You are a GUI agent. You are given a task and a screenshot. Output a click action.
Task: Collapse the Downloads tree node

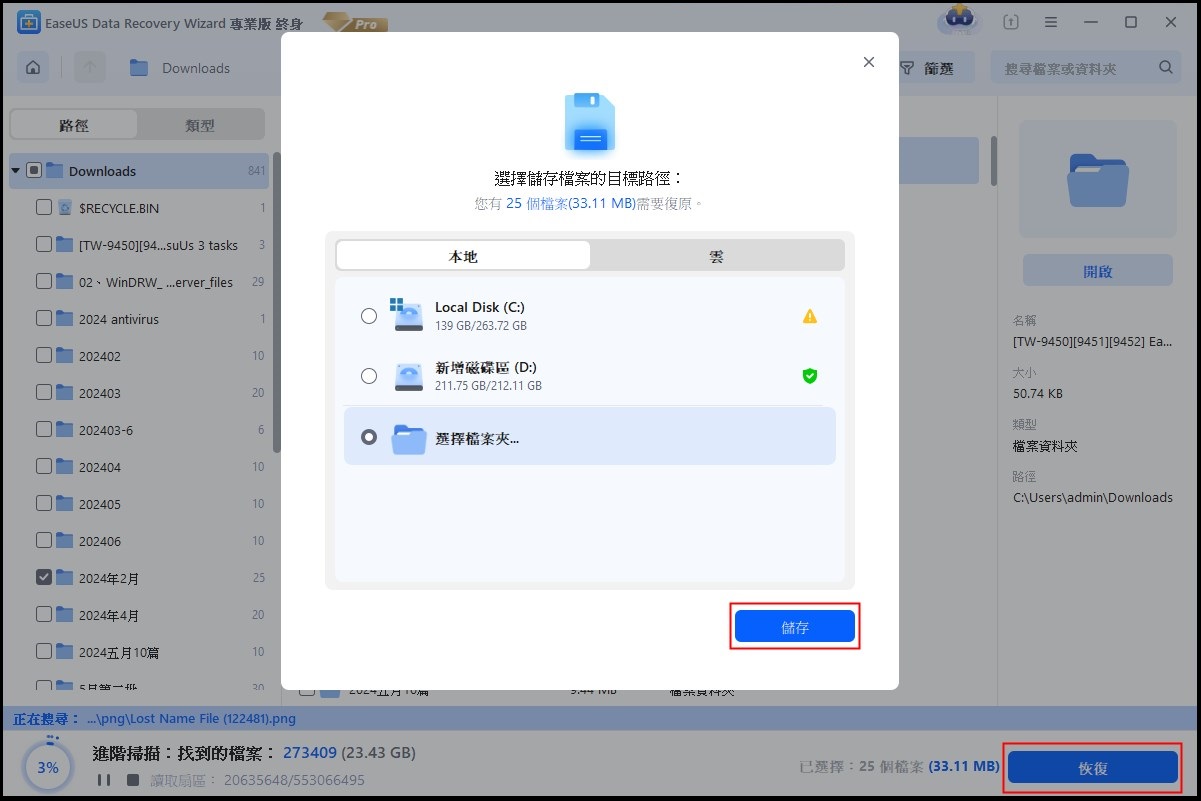point(15,171)
